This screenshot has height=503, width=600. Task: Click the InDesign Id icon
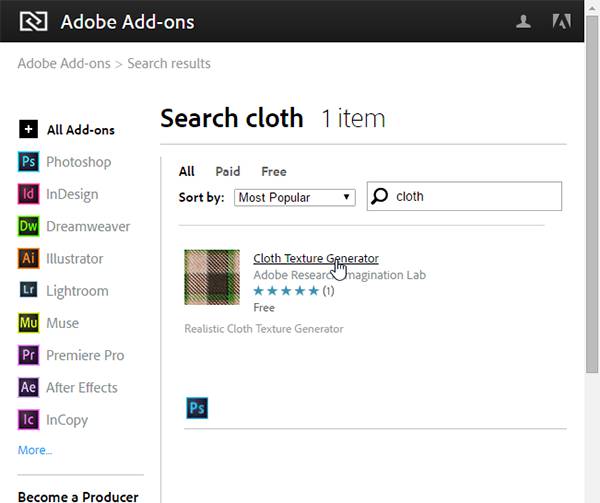pos(28,194)
